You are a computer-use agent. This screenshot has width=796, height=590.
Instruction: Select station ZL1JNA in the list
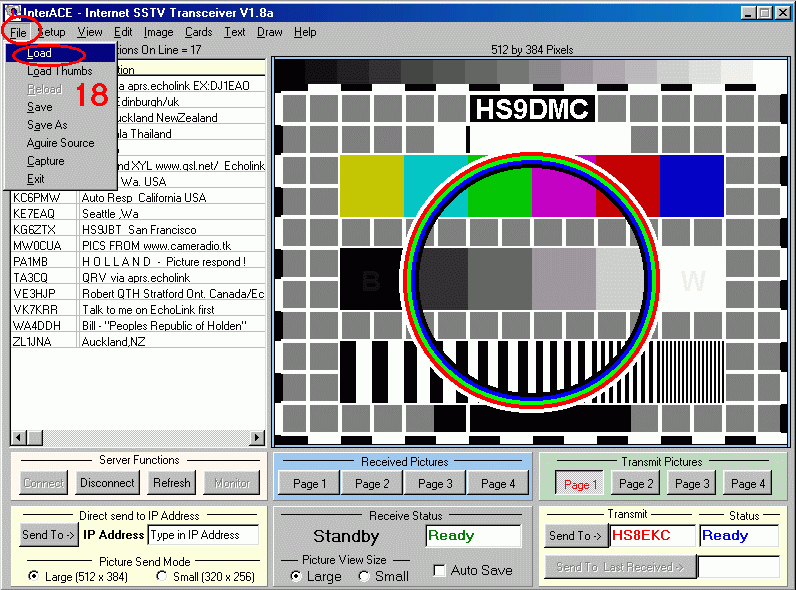(x=138, y=342)
